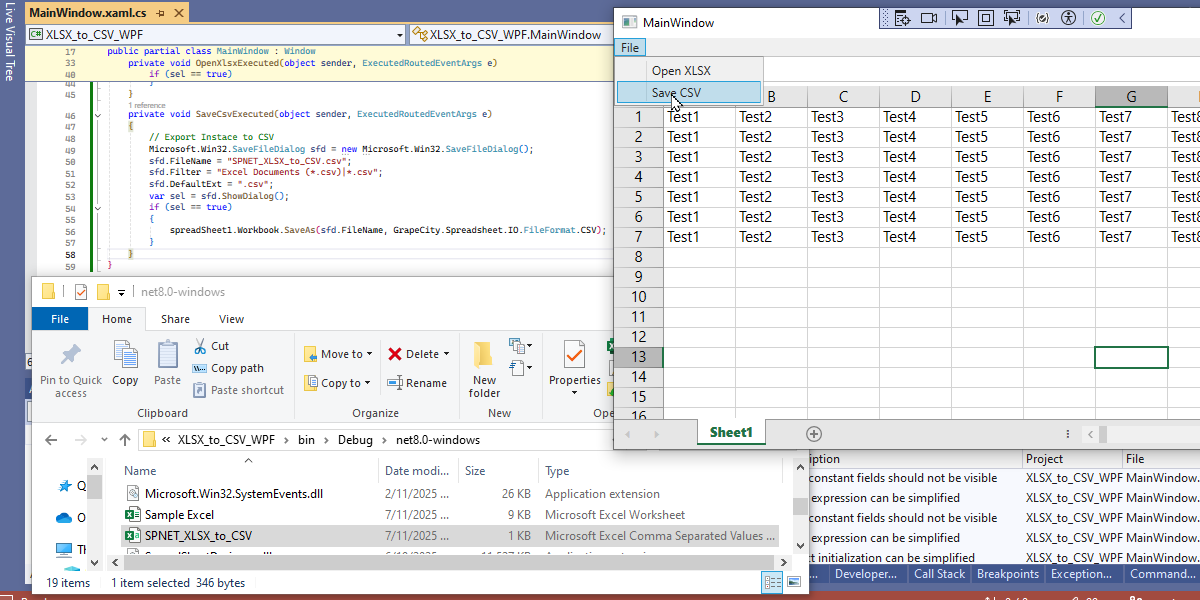Select the Sample Excel file
1200x600 pixels.
[x=449, y=515]
